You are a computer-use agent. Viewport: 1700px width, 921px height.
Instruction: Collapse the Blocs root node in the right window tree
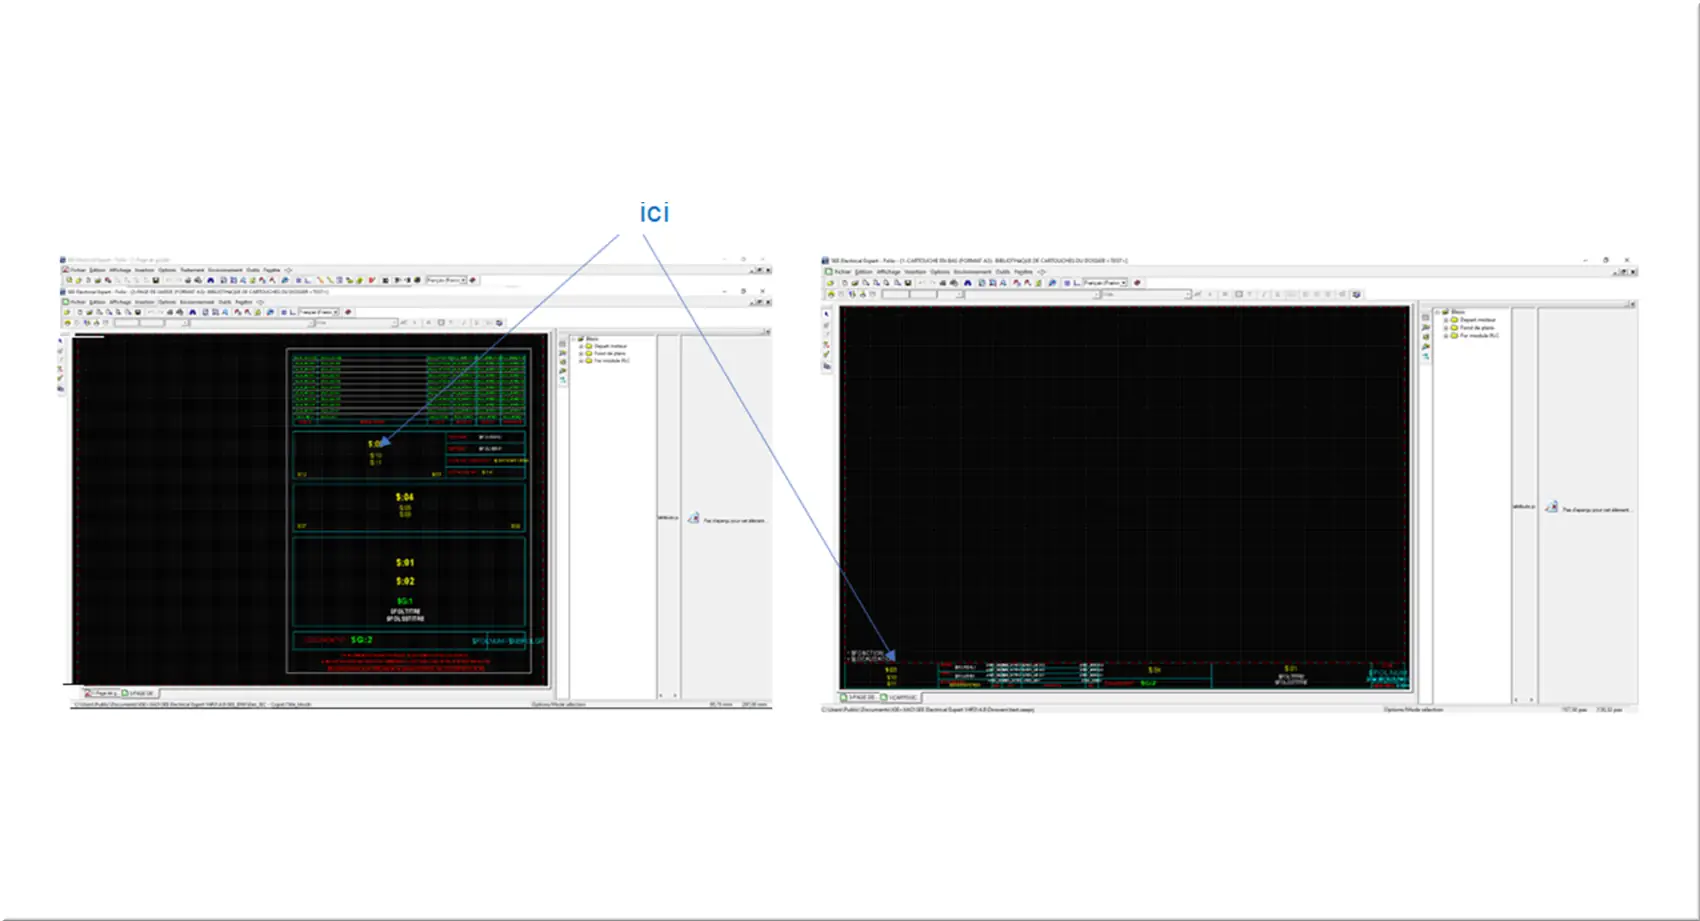tap(1437, 312)
